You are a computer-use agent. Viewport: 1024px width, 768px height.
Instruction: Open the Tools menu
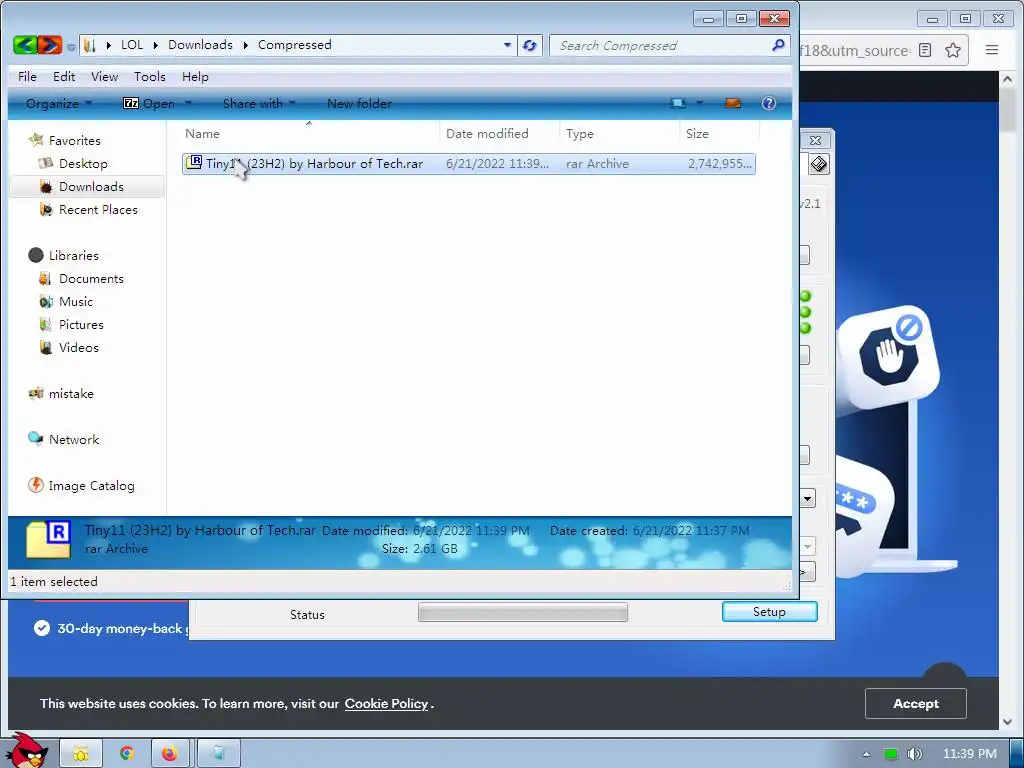pyautogui.click(x=150, y=77)
